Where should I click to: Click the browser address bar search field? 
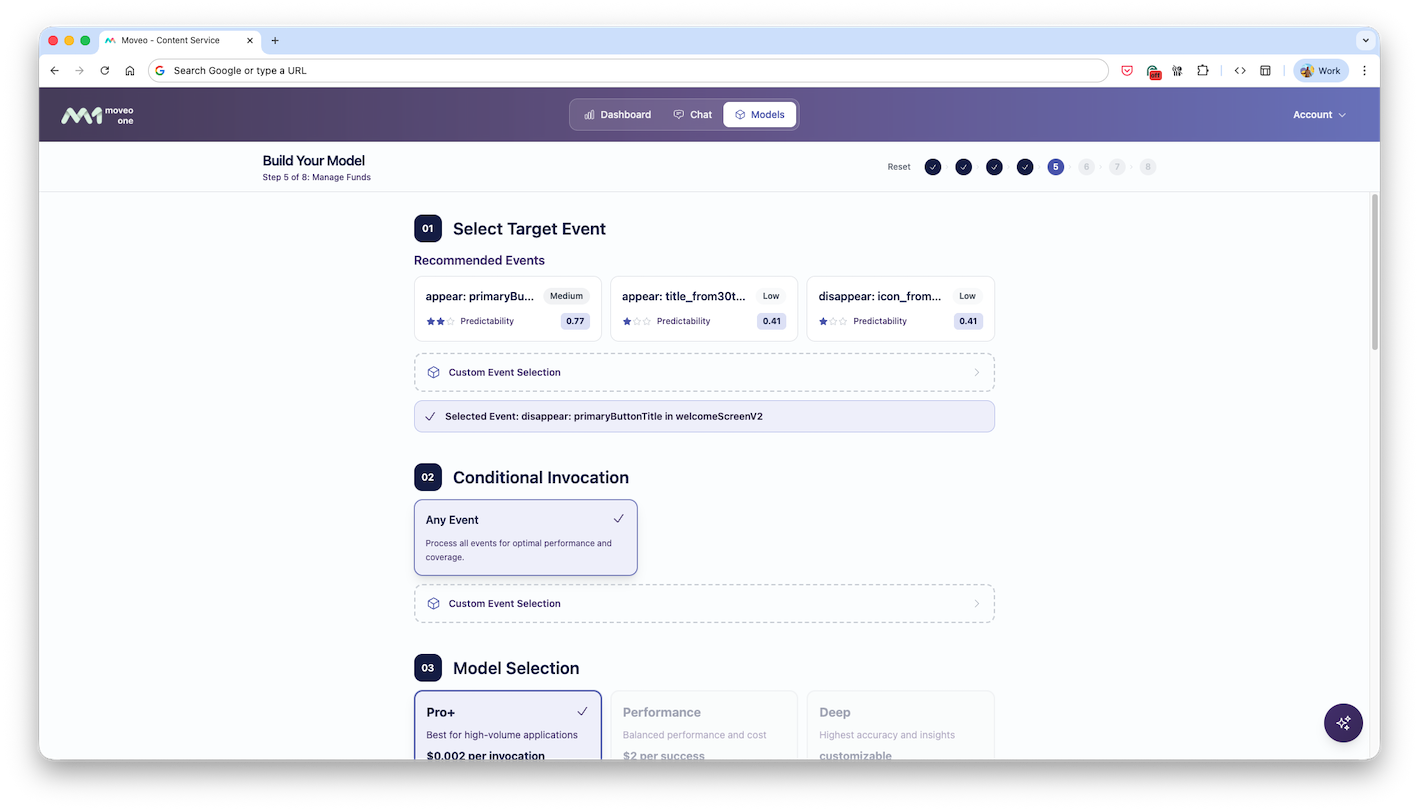(x=630, y=70)
